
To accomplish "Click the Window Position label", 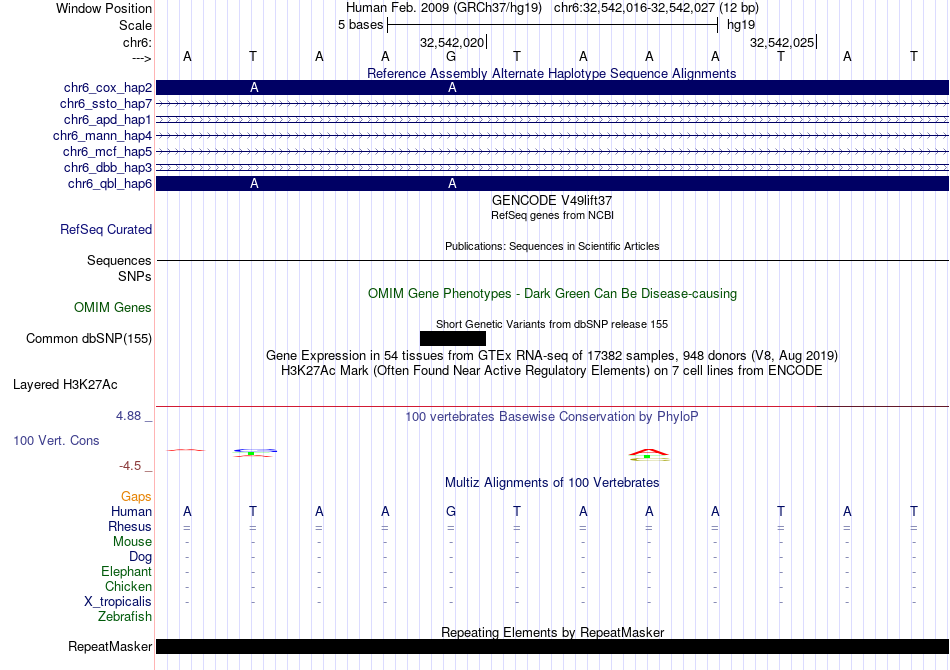I will 104,8.
